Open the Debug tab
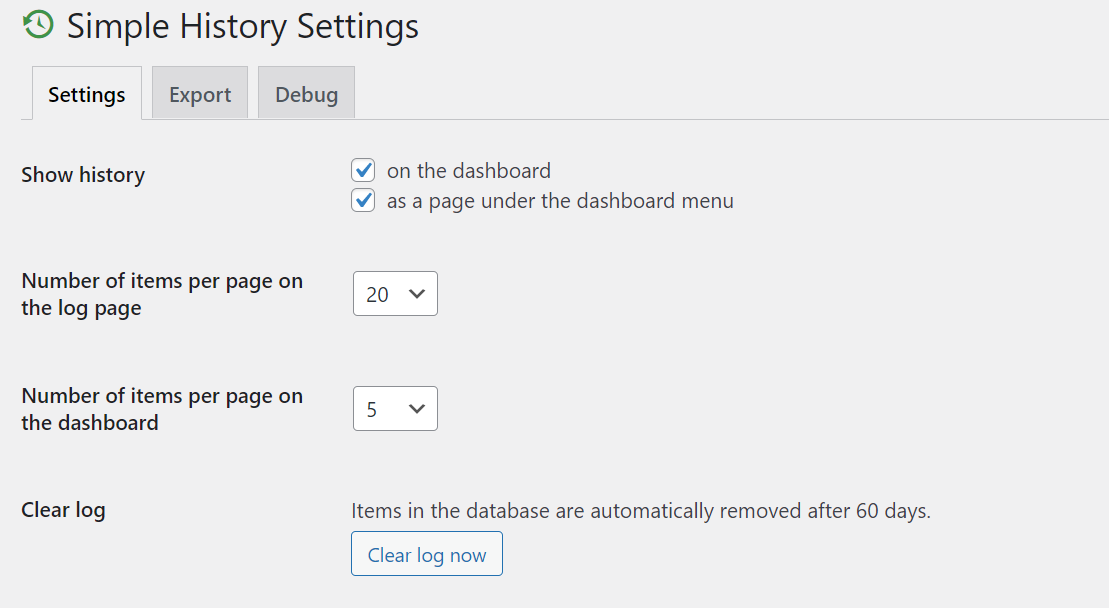Screen dimensions: 1109x608 tap(306, 94)
